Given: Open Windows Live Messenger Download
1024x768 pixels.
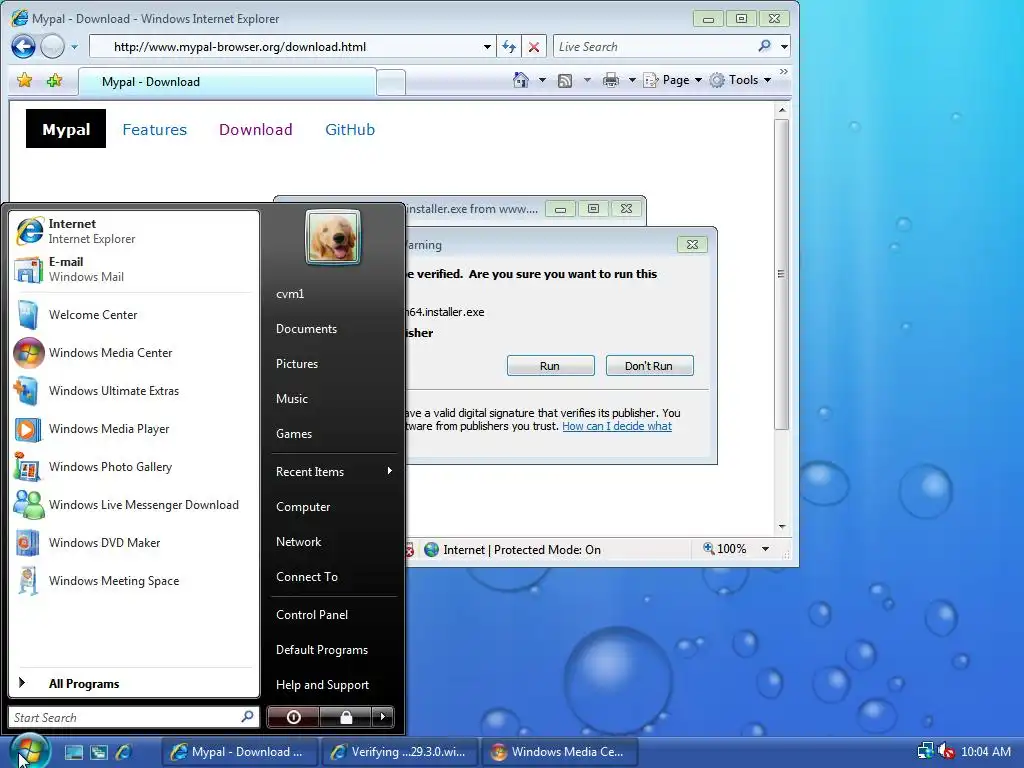Looking at the screenshot, I should tap(133, 505).
